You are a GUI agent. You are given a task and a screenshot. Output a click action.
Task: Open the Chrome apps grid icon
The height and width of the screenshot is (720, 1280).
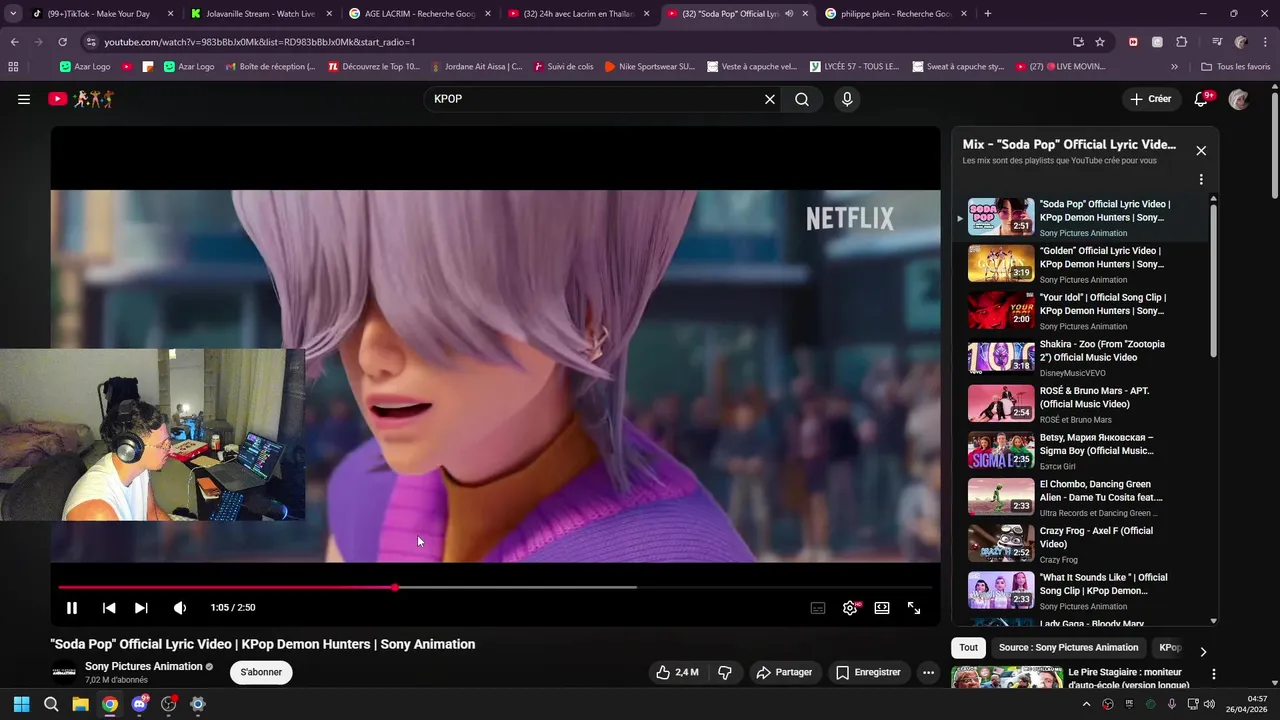coord(13,67)
